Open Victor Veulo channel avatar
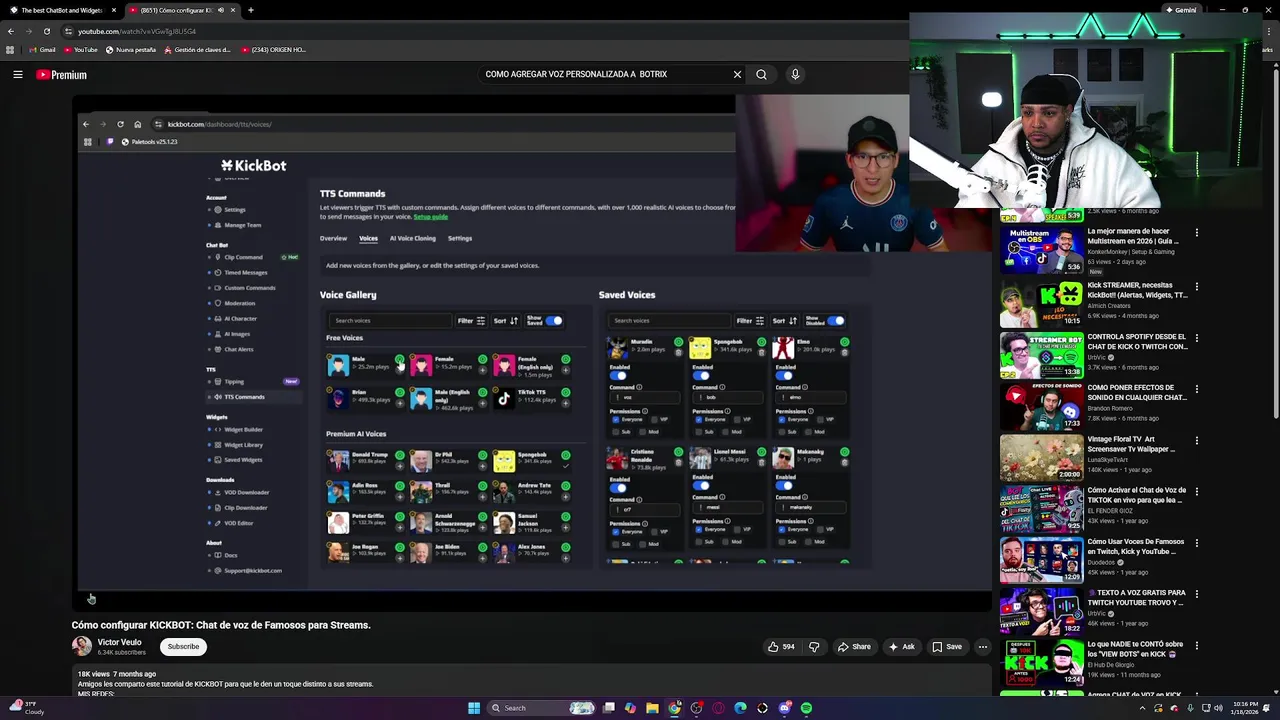Image resolution: width=1280 pixels, height=720 pixels. click(x=82, y=646)
